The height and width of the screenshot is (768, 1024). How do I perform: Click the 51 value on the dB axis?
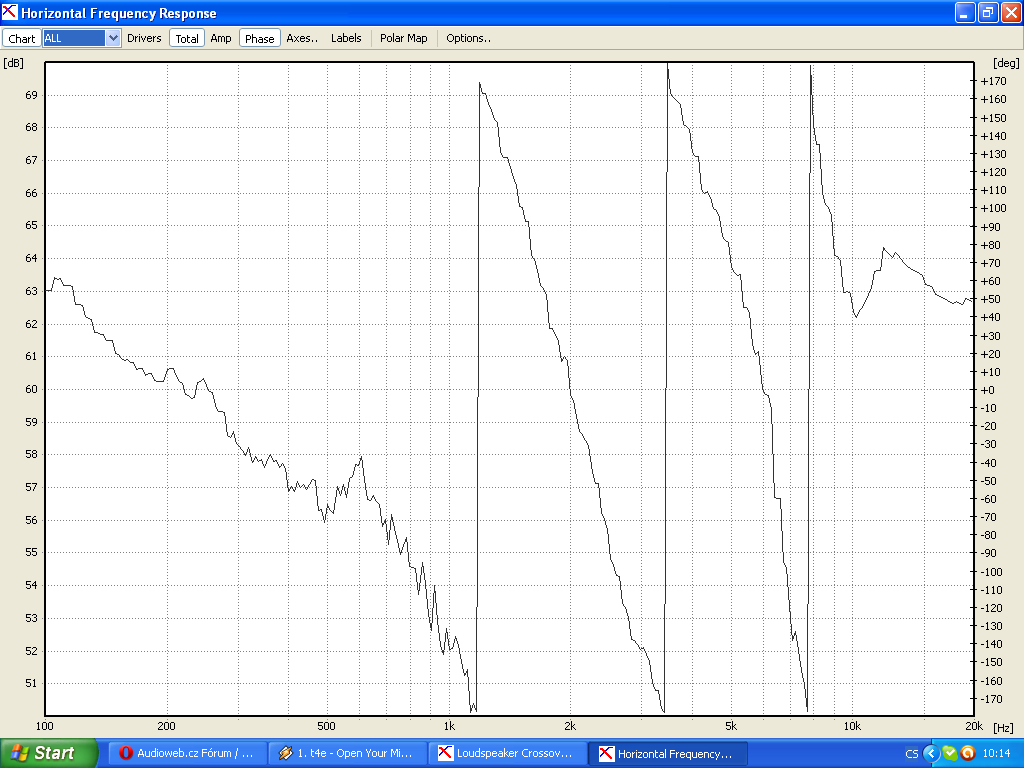coord(31,683)
